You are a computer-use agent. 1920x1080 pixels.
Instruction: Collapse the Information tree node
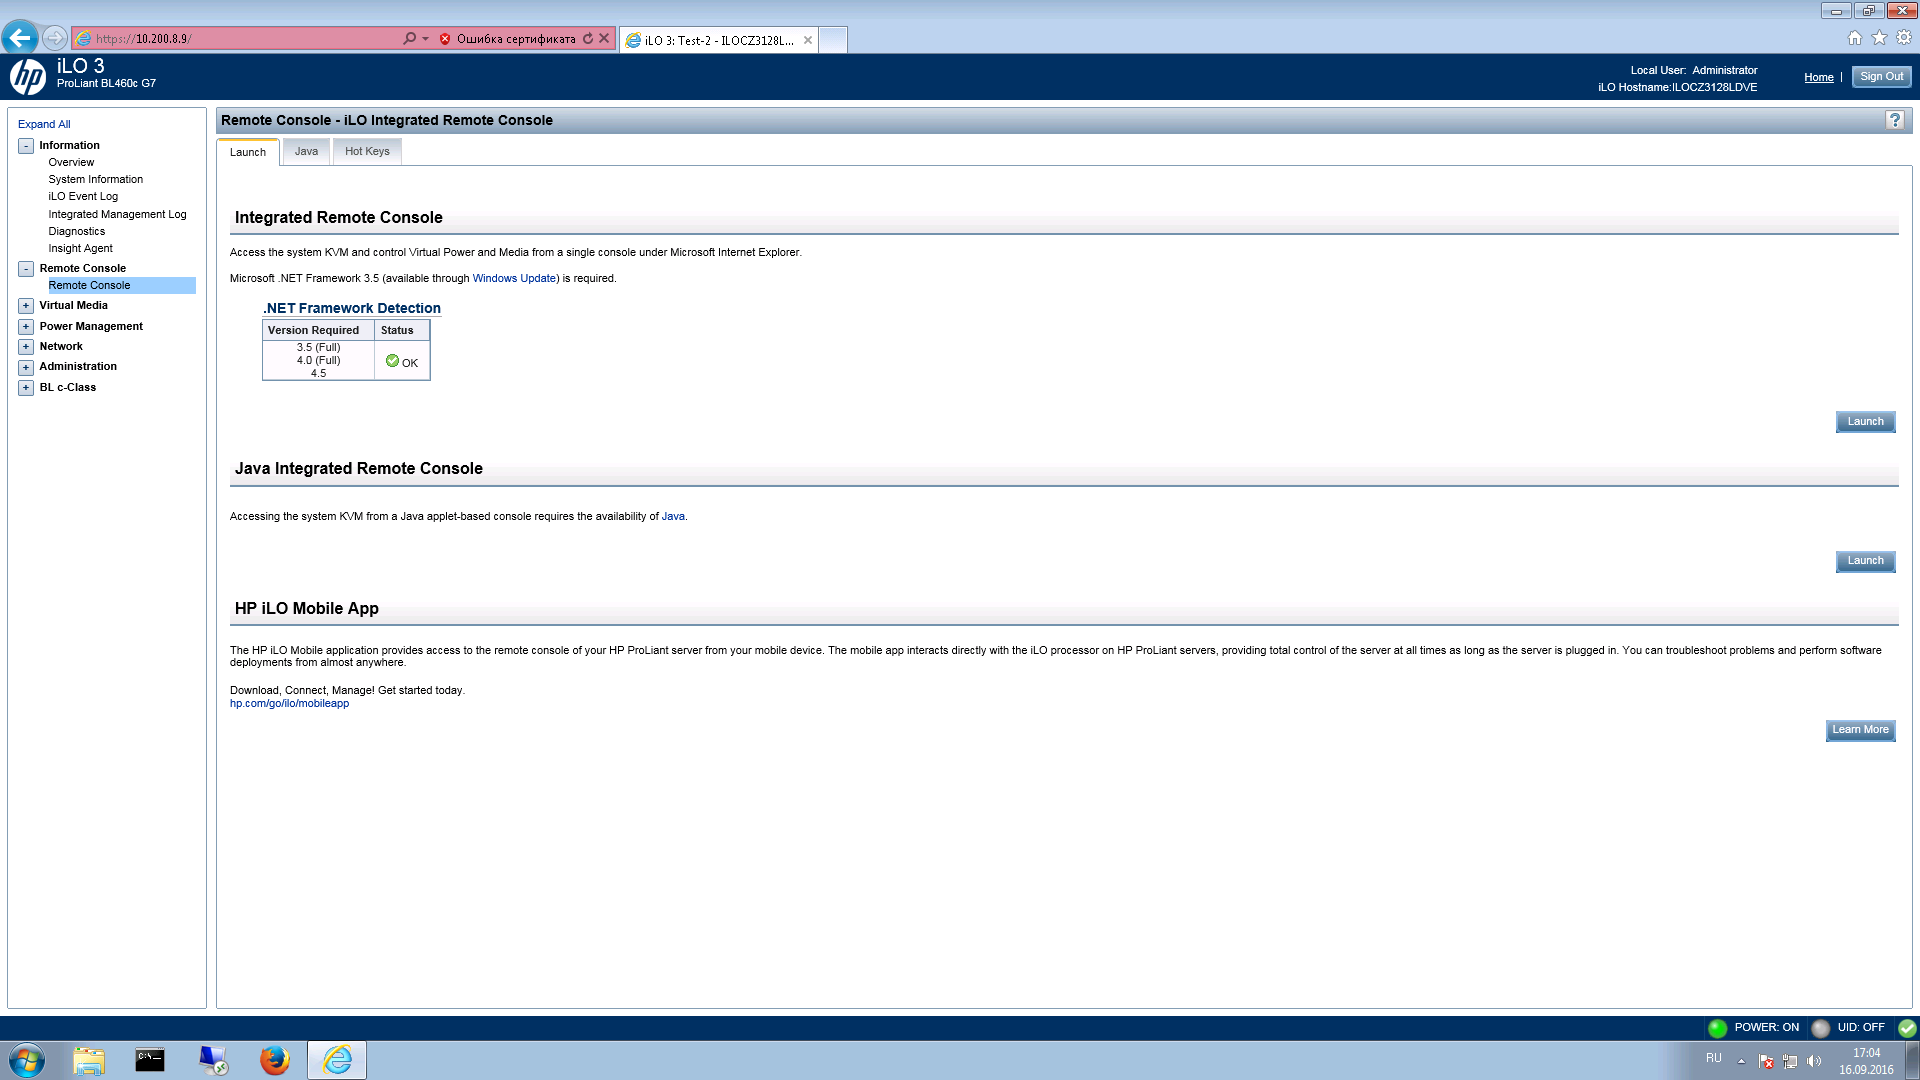click(x=26, y=146)
